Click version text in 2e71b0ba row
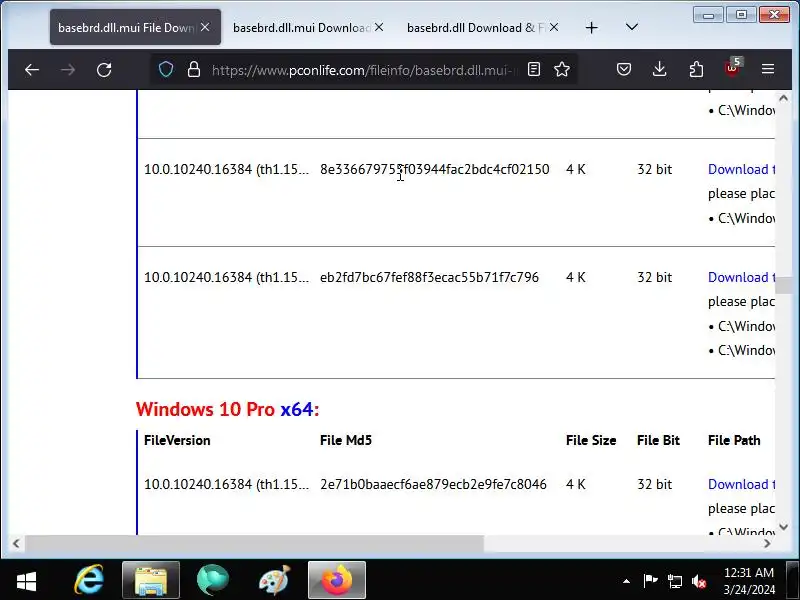800x600 pixels. pyautogui.click(x=227, y=485)
